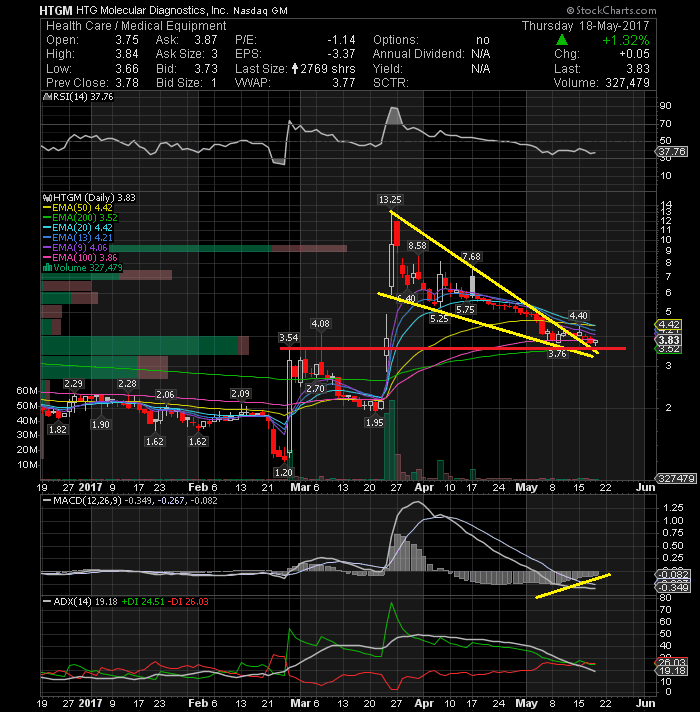The width and height of the screenshot is (700, 712).
Task: Click the 13.25 peak price label
Action: point(390,199)
